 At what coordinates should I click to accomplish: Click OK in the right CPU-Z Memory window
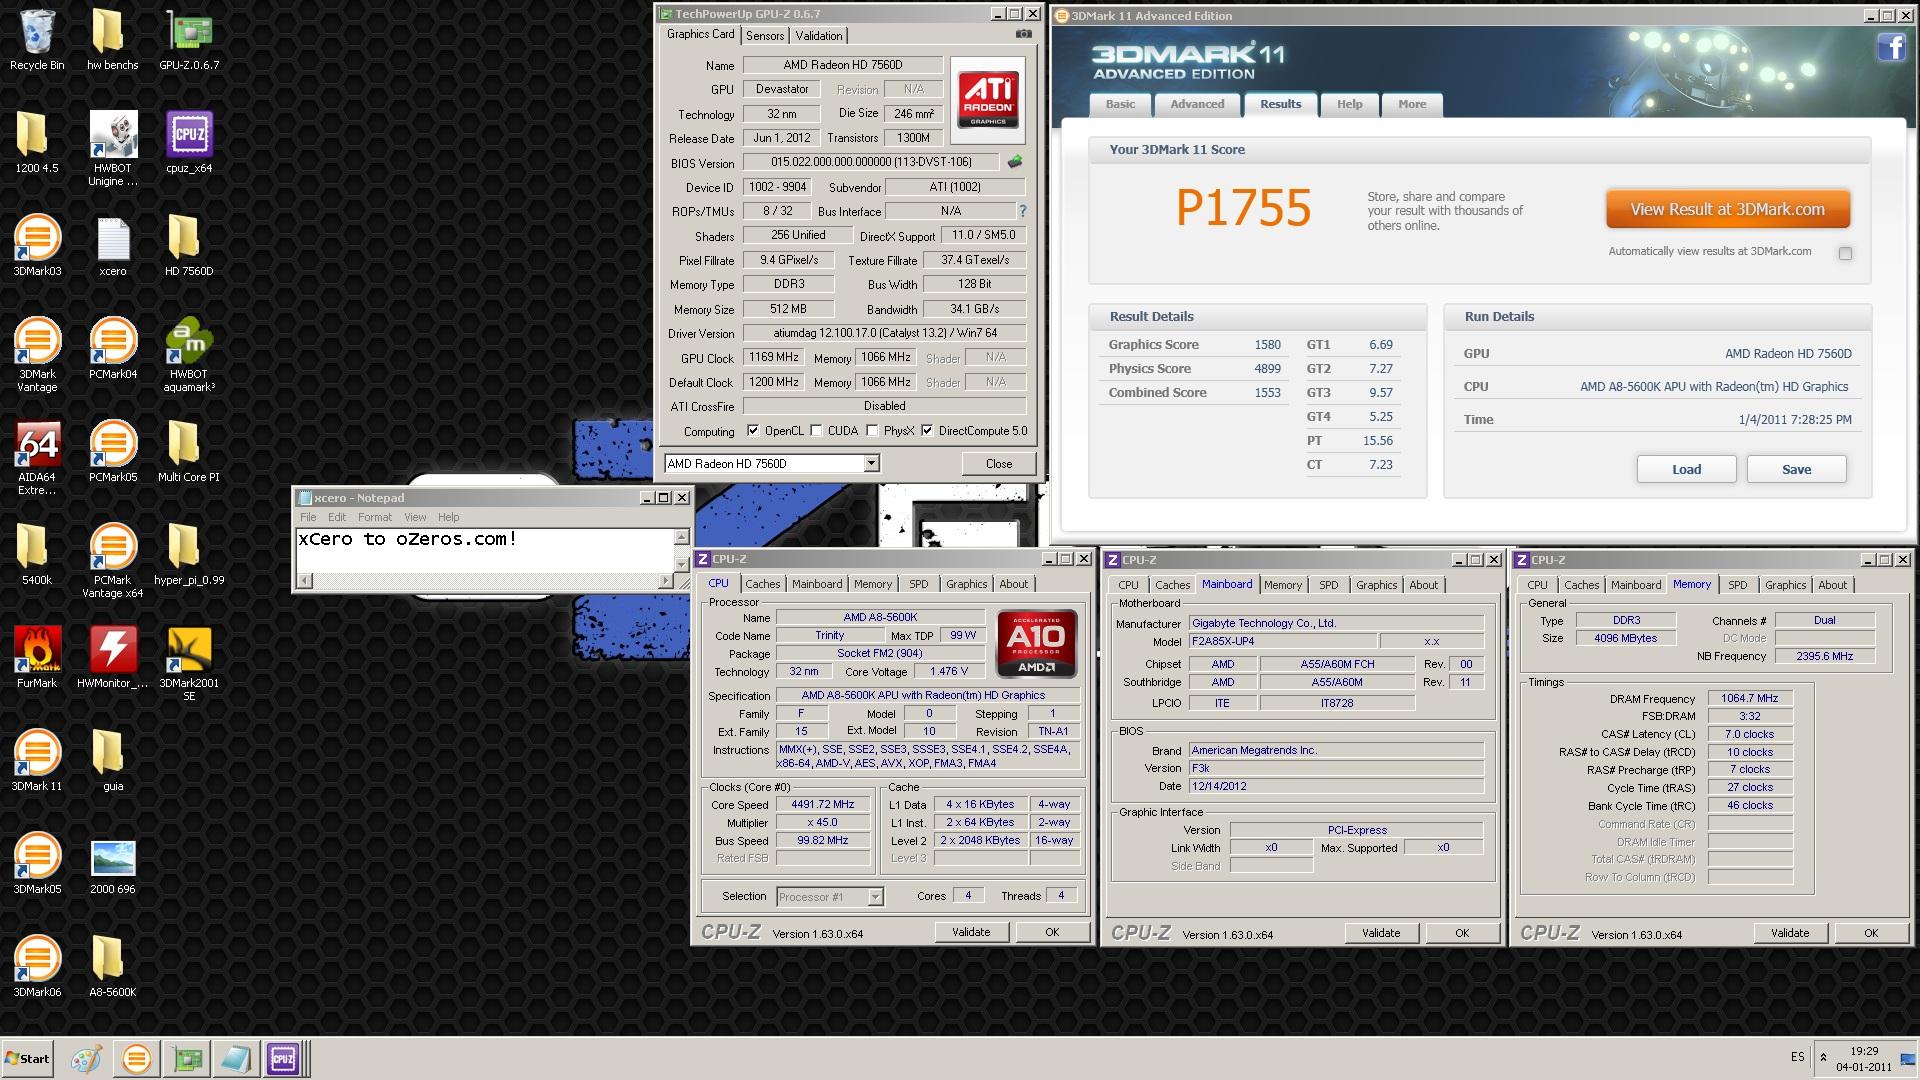1870,933
